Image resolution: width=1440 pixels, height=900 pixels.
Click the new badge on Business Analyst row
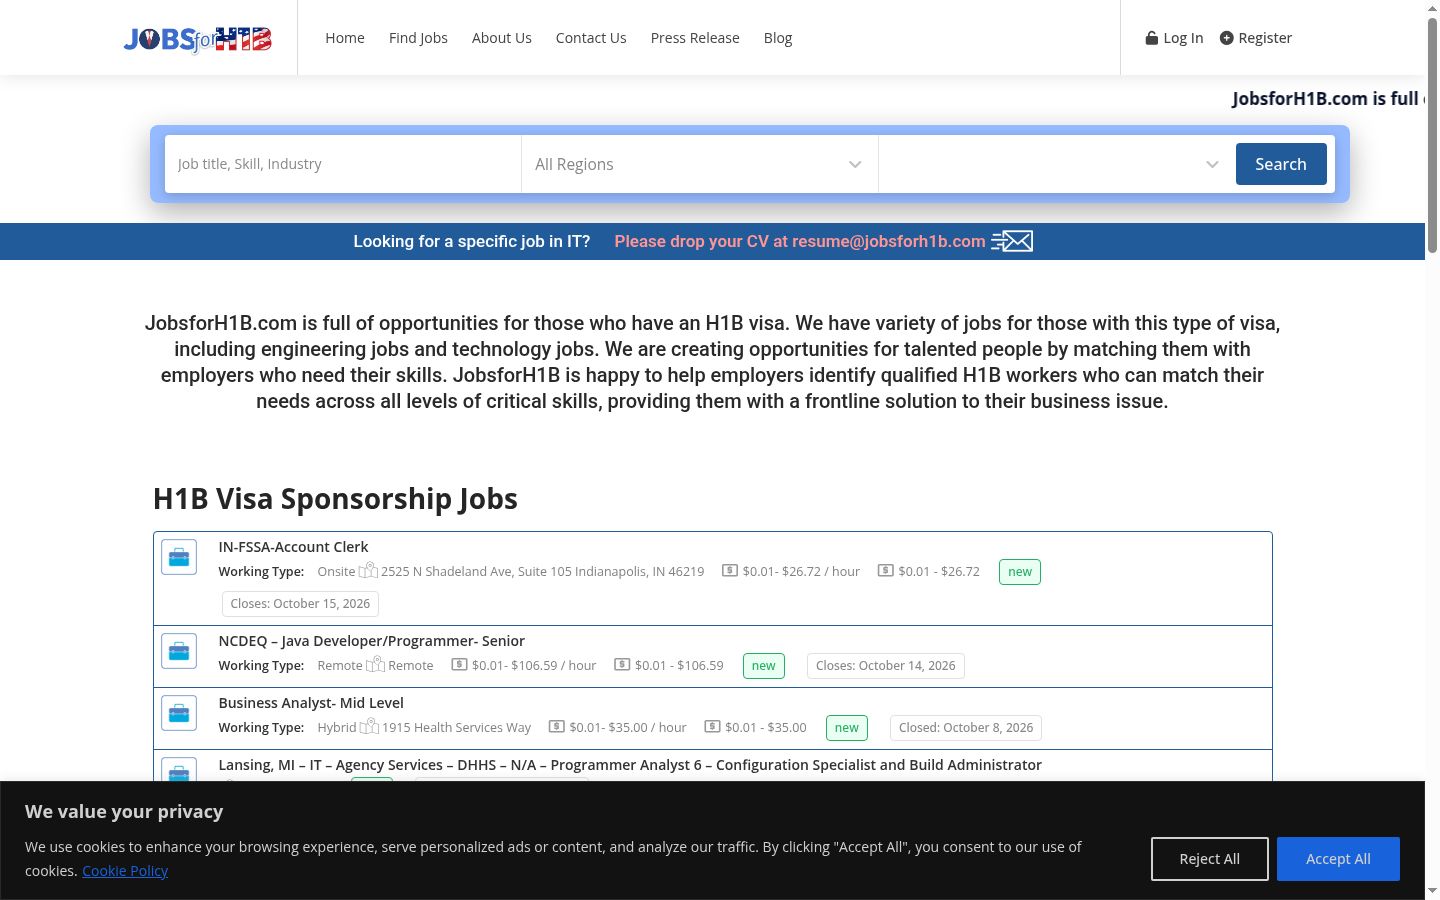tap(847, 728)
